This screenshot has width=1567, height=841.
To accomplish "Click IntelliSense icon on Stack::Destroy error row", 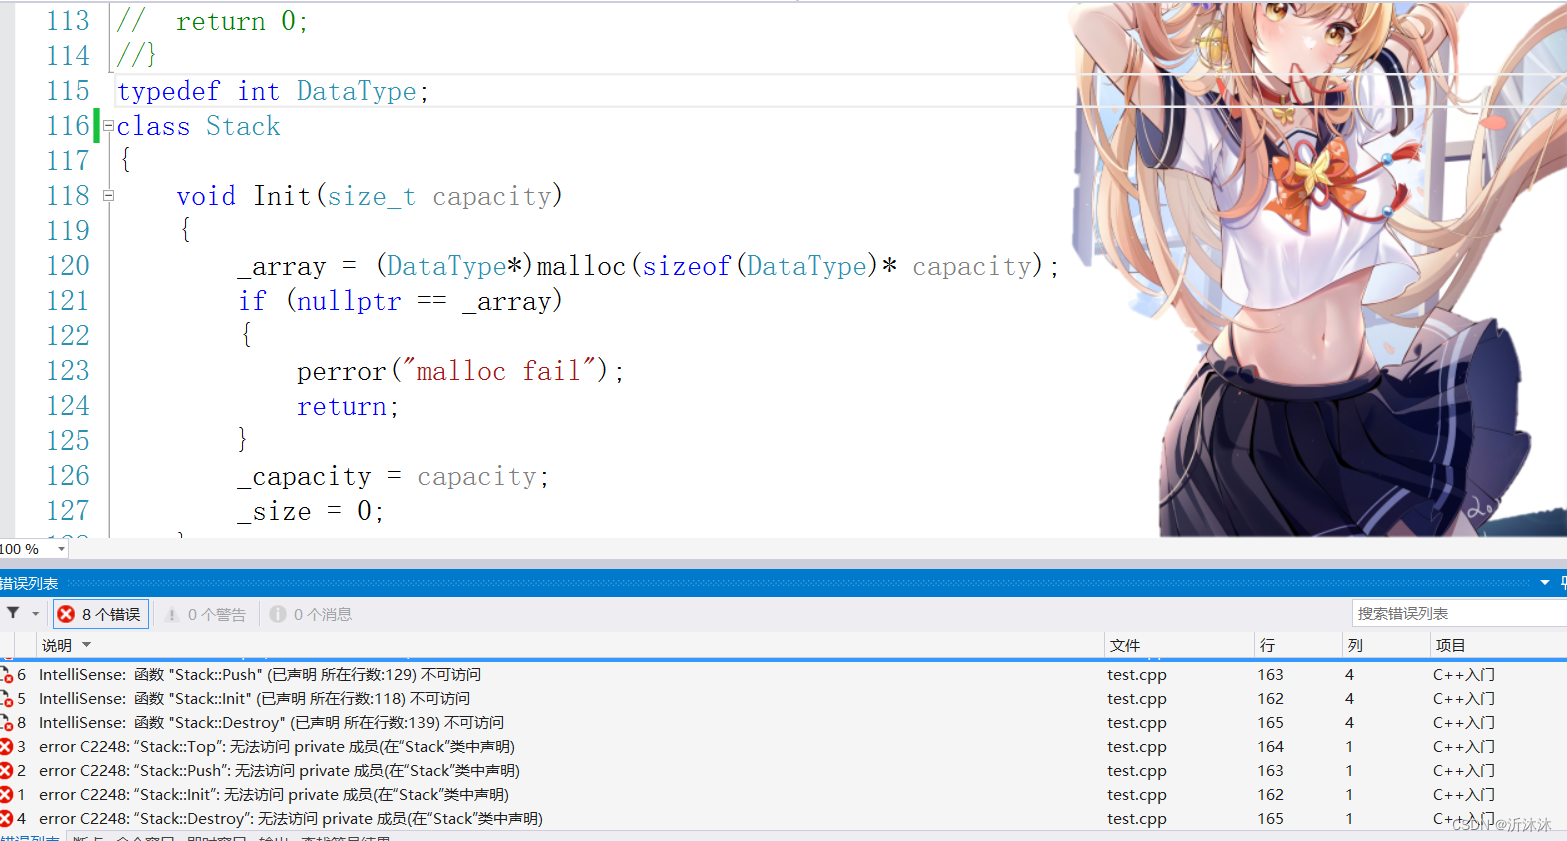I will 8,722.
